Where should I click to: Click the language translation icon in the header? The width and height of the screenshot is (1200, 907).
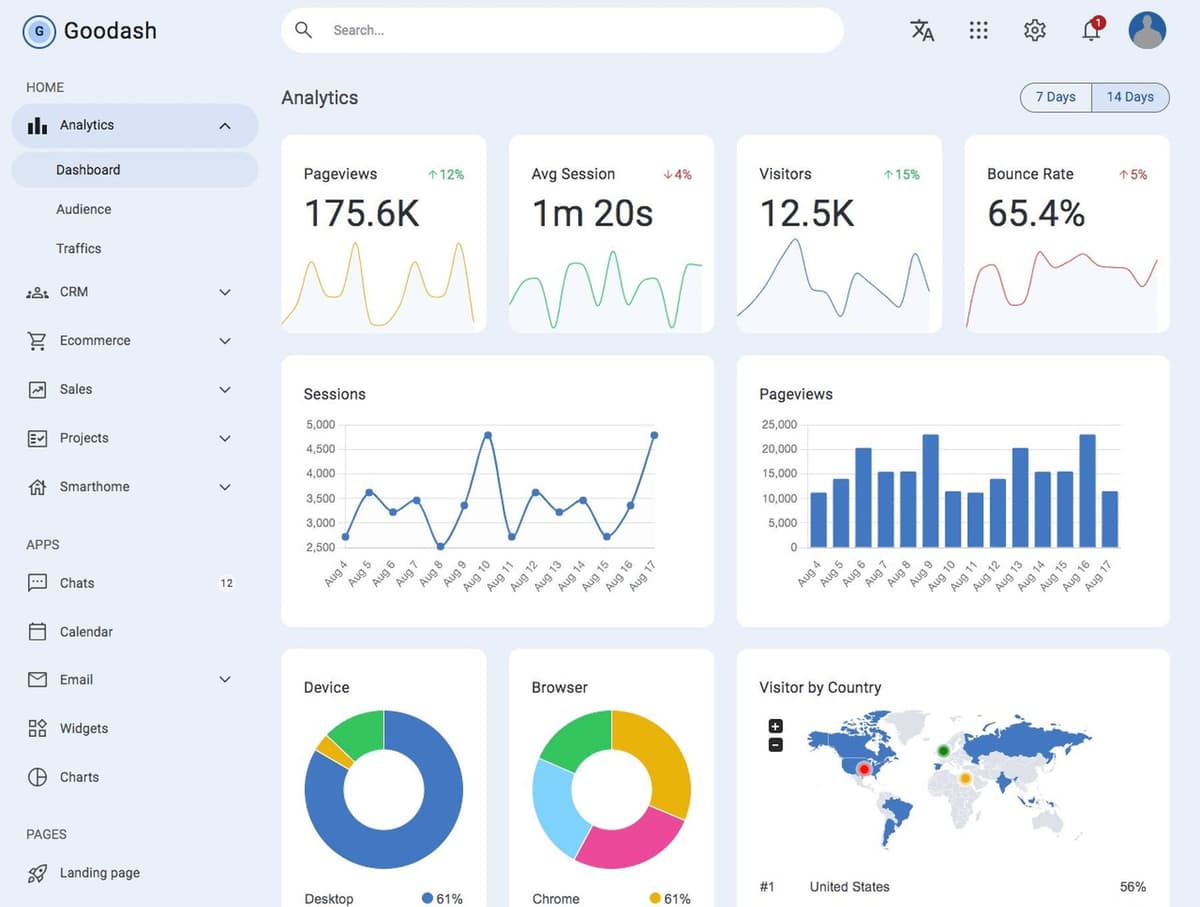click(x=921, y=30)
